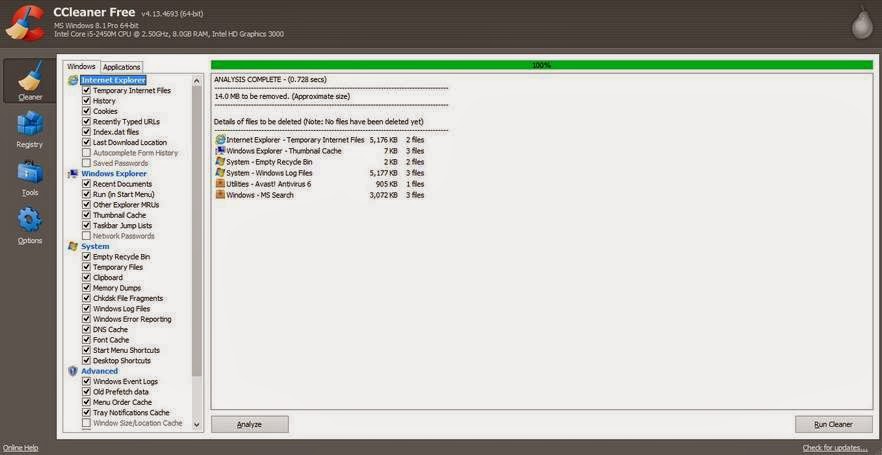
Task: Toggle the Taskbar Jump Lists checkbox
Action: (86, 226)
